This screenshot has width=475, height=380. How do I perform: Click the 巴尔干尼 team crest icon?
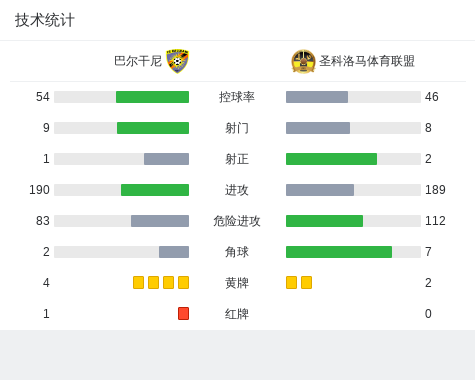click(x=177, y=61)
